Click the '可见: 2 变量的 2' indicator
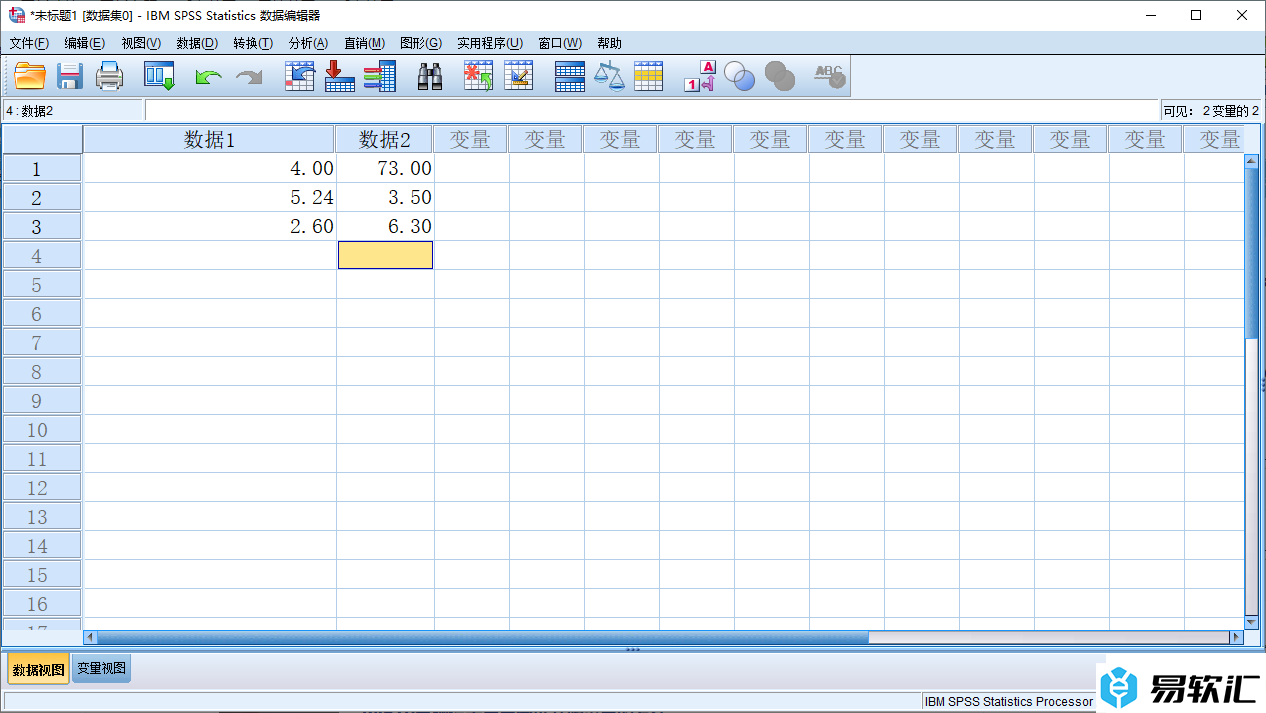 (x=1211, y=111)
